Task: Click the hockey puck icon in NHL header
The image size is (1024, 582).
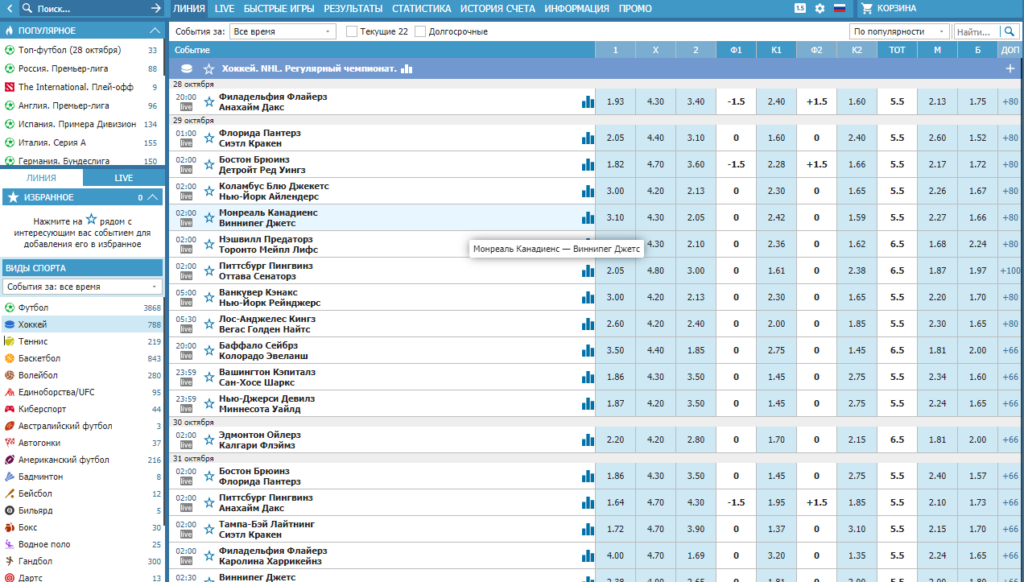Action: [186, 69]
